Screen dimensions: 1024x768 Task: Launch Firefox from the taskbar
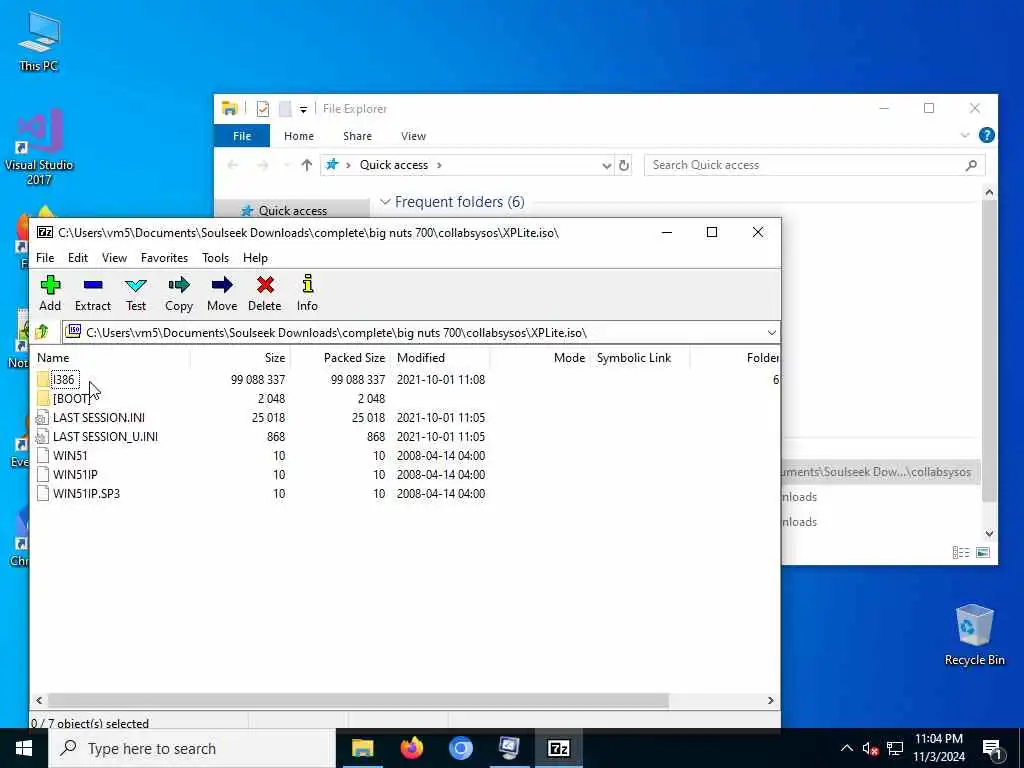[411, 748]
